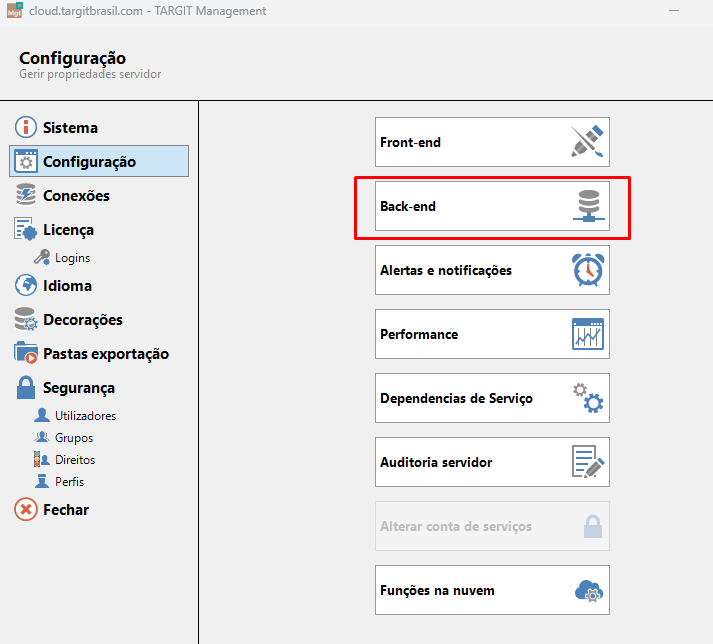Select Segurança in the sidebar
This screenshot has height=644, width=713.
[x=99, y=387]
